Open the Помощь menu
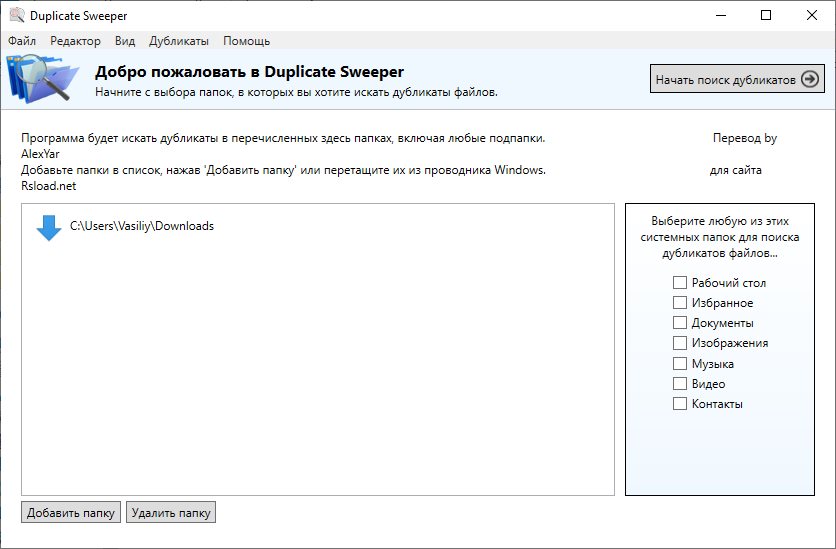This screenshot has height=549, width=836. (246, 41)
